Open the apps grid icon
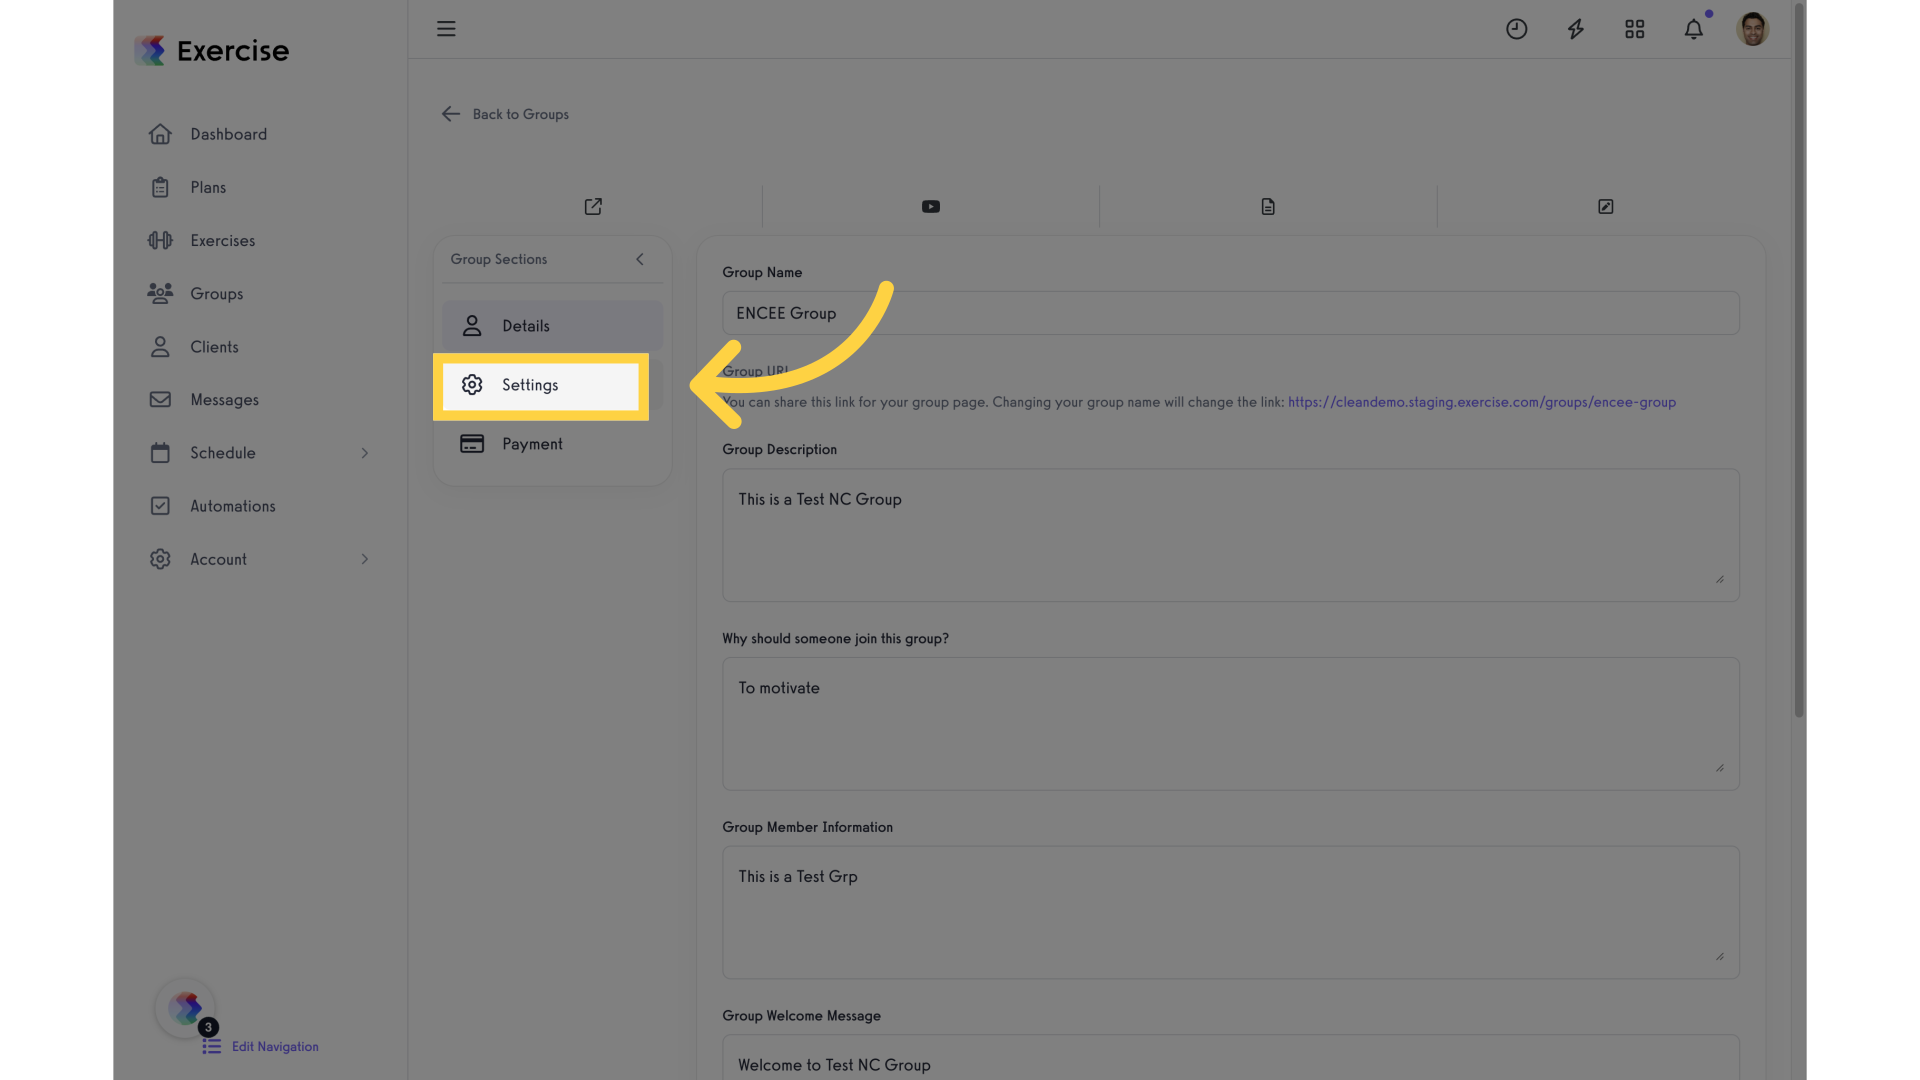 pyautogui.click(x=1634, y=29)
